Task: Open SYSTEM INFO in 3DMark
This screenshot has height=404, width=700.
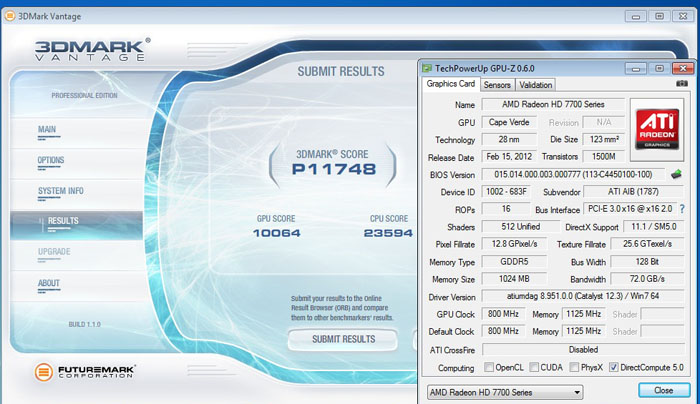Action: coord(61,191)
